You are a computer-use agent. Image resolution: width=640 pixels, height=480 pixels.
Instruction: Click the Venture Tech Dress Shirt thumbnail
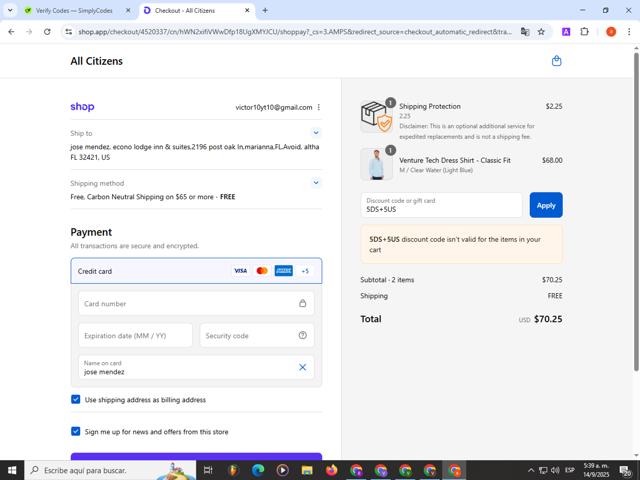tap(376, 164)
